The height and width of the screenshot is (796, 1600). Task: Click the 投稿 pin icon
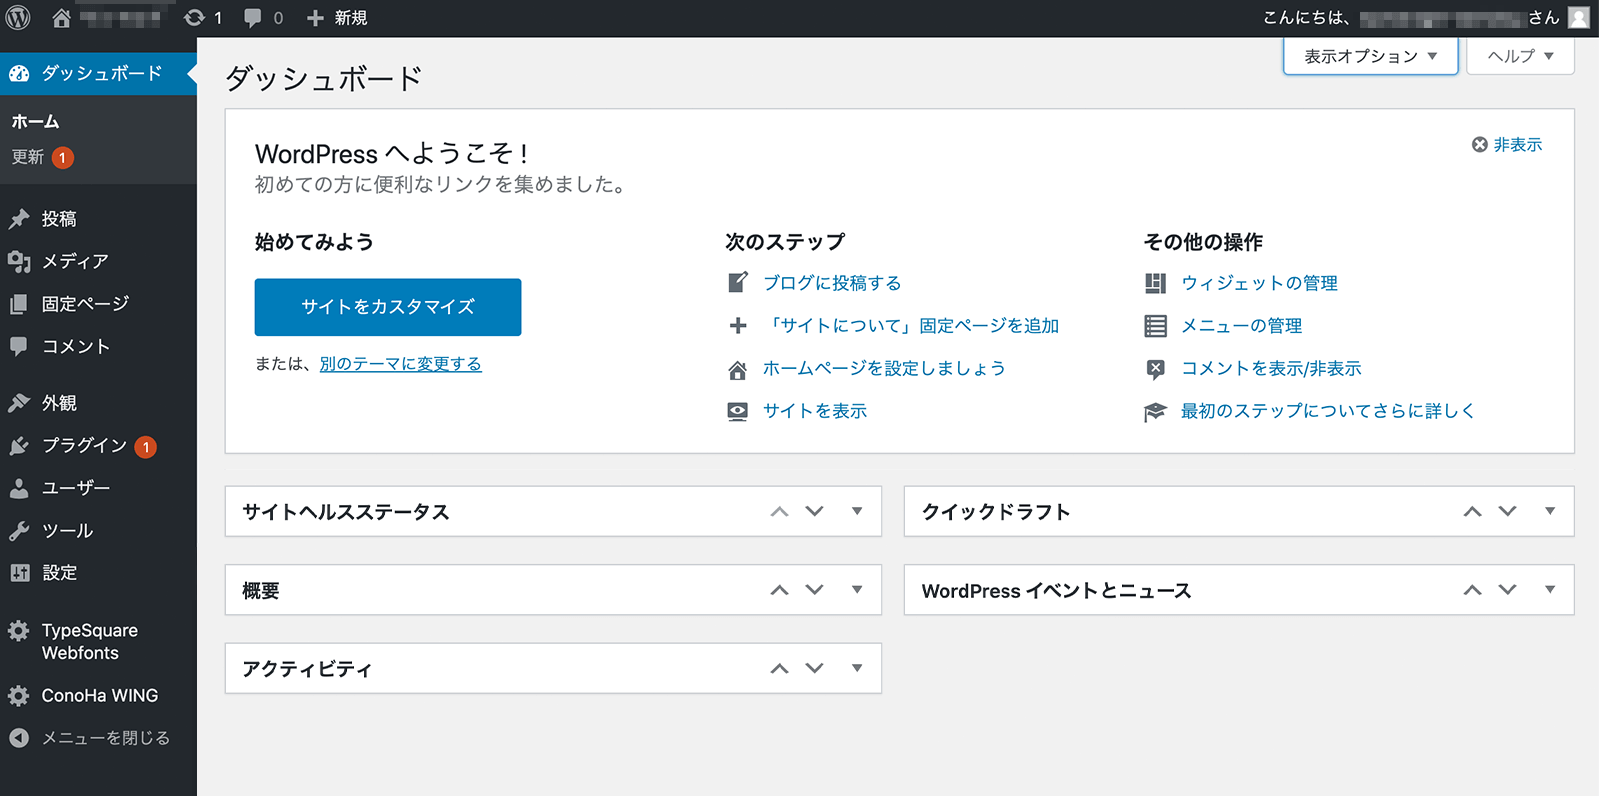pos(19,219)
